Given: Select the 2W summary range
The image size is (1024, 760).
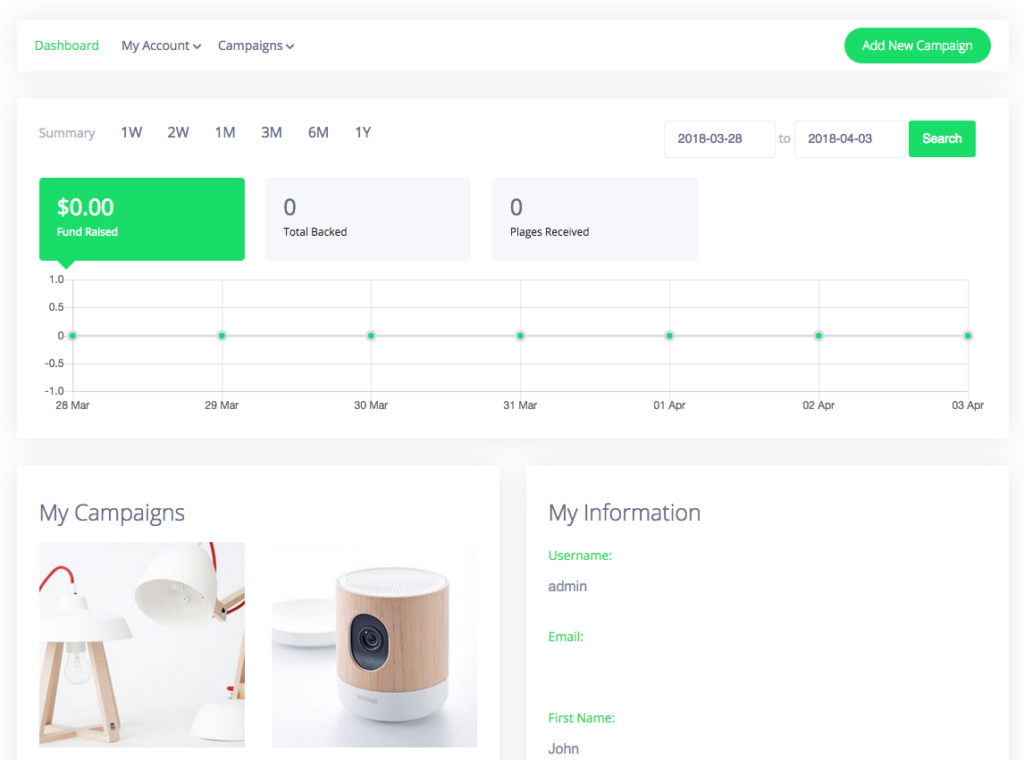Looking at the screenshot, I should (x=178, y=132).
